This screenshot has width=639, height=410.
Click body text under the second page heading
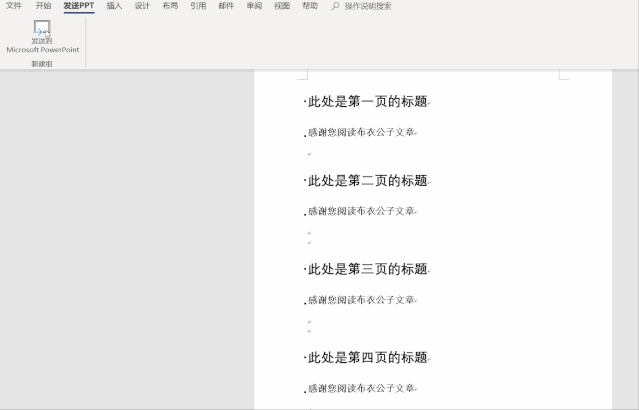361,211
